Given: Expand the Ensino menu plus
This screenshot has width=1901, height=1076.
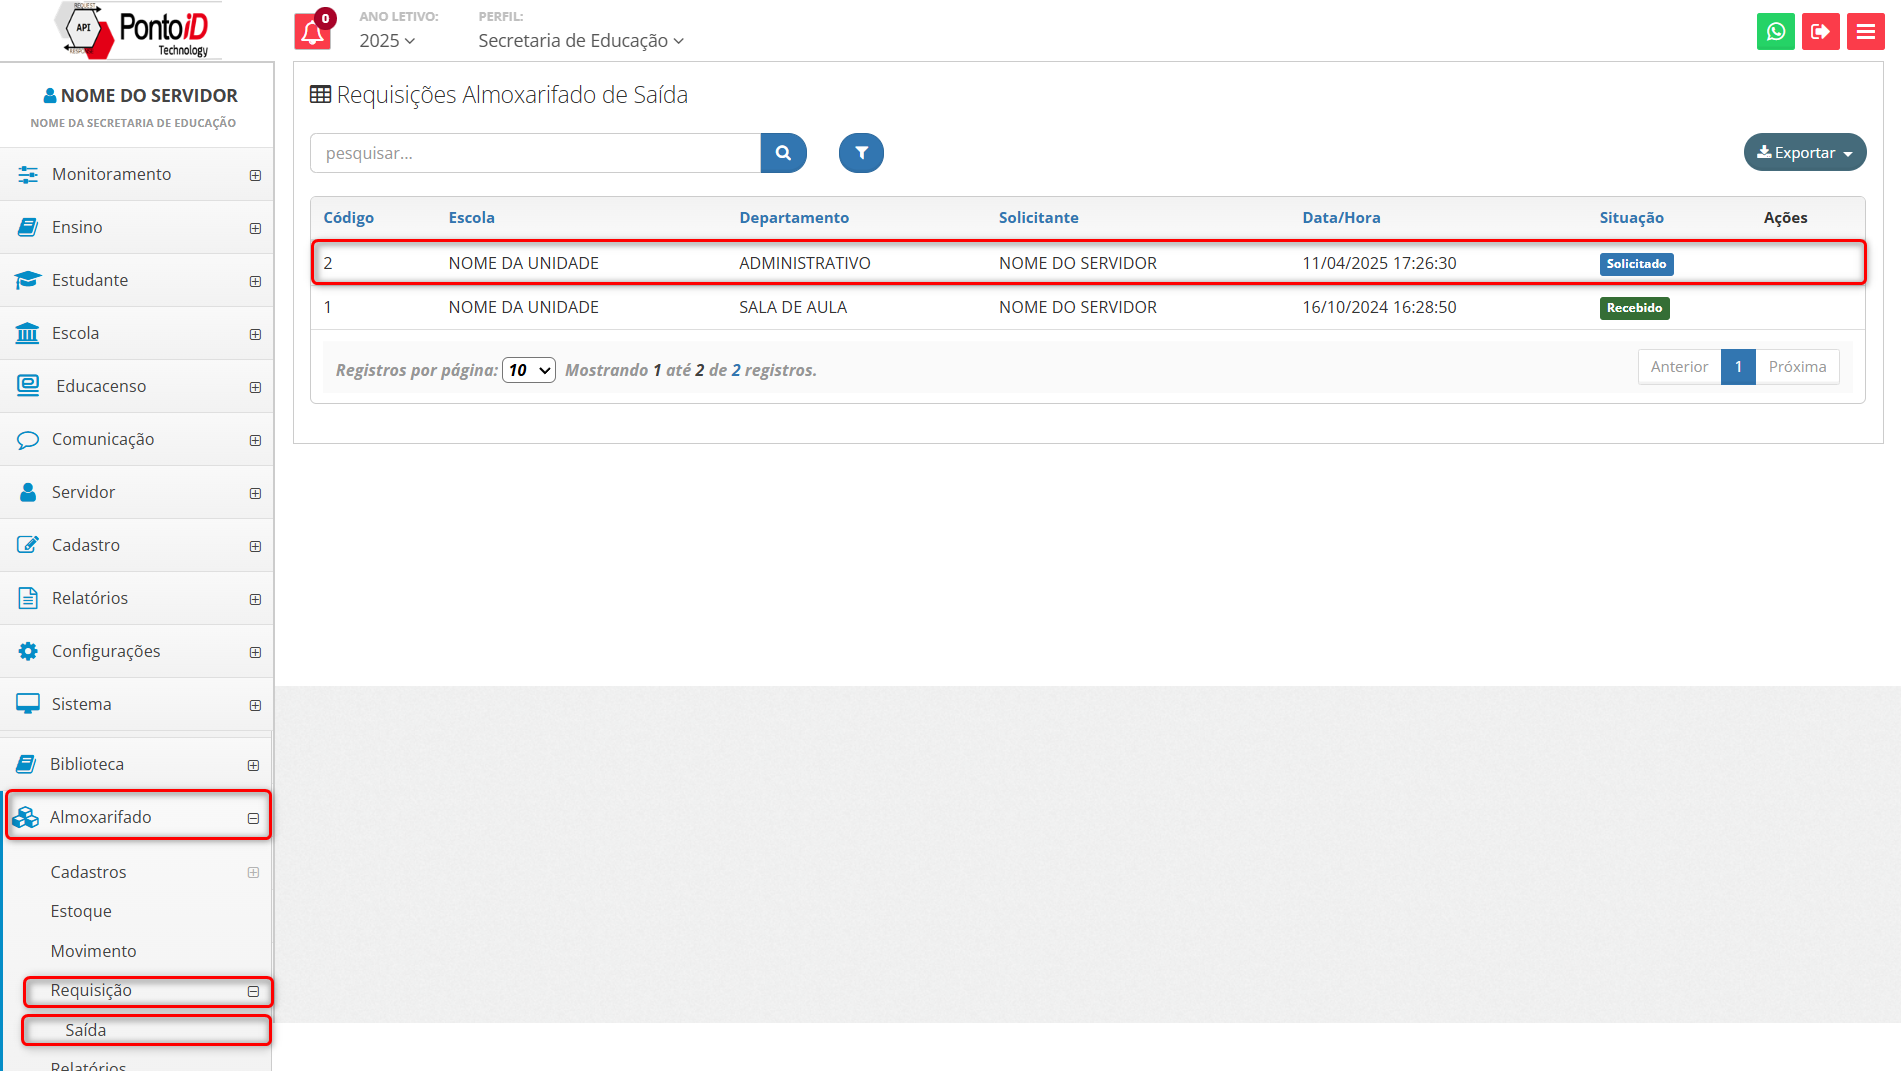Looking at the screenshot, I should (x=255, y=228).
